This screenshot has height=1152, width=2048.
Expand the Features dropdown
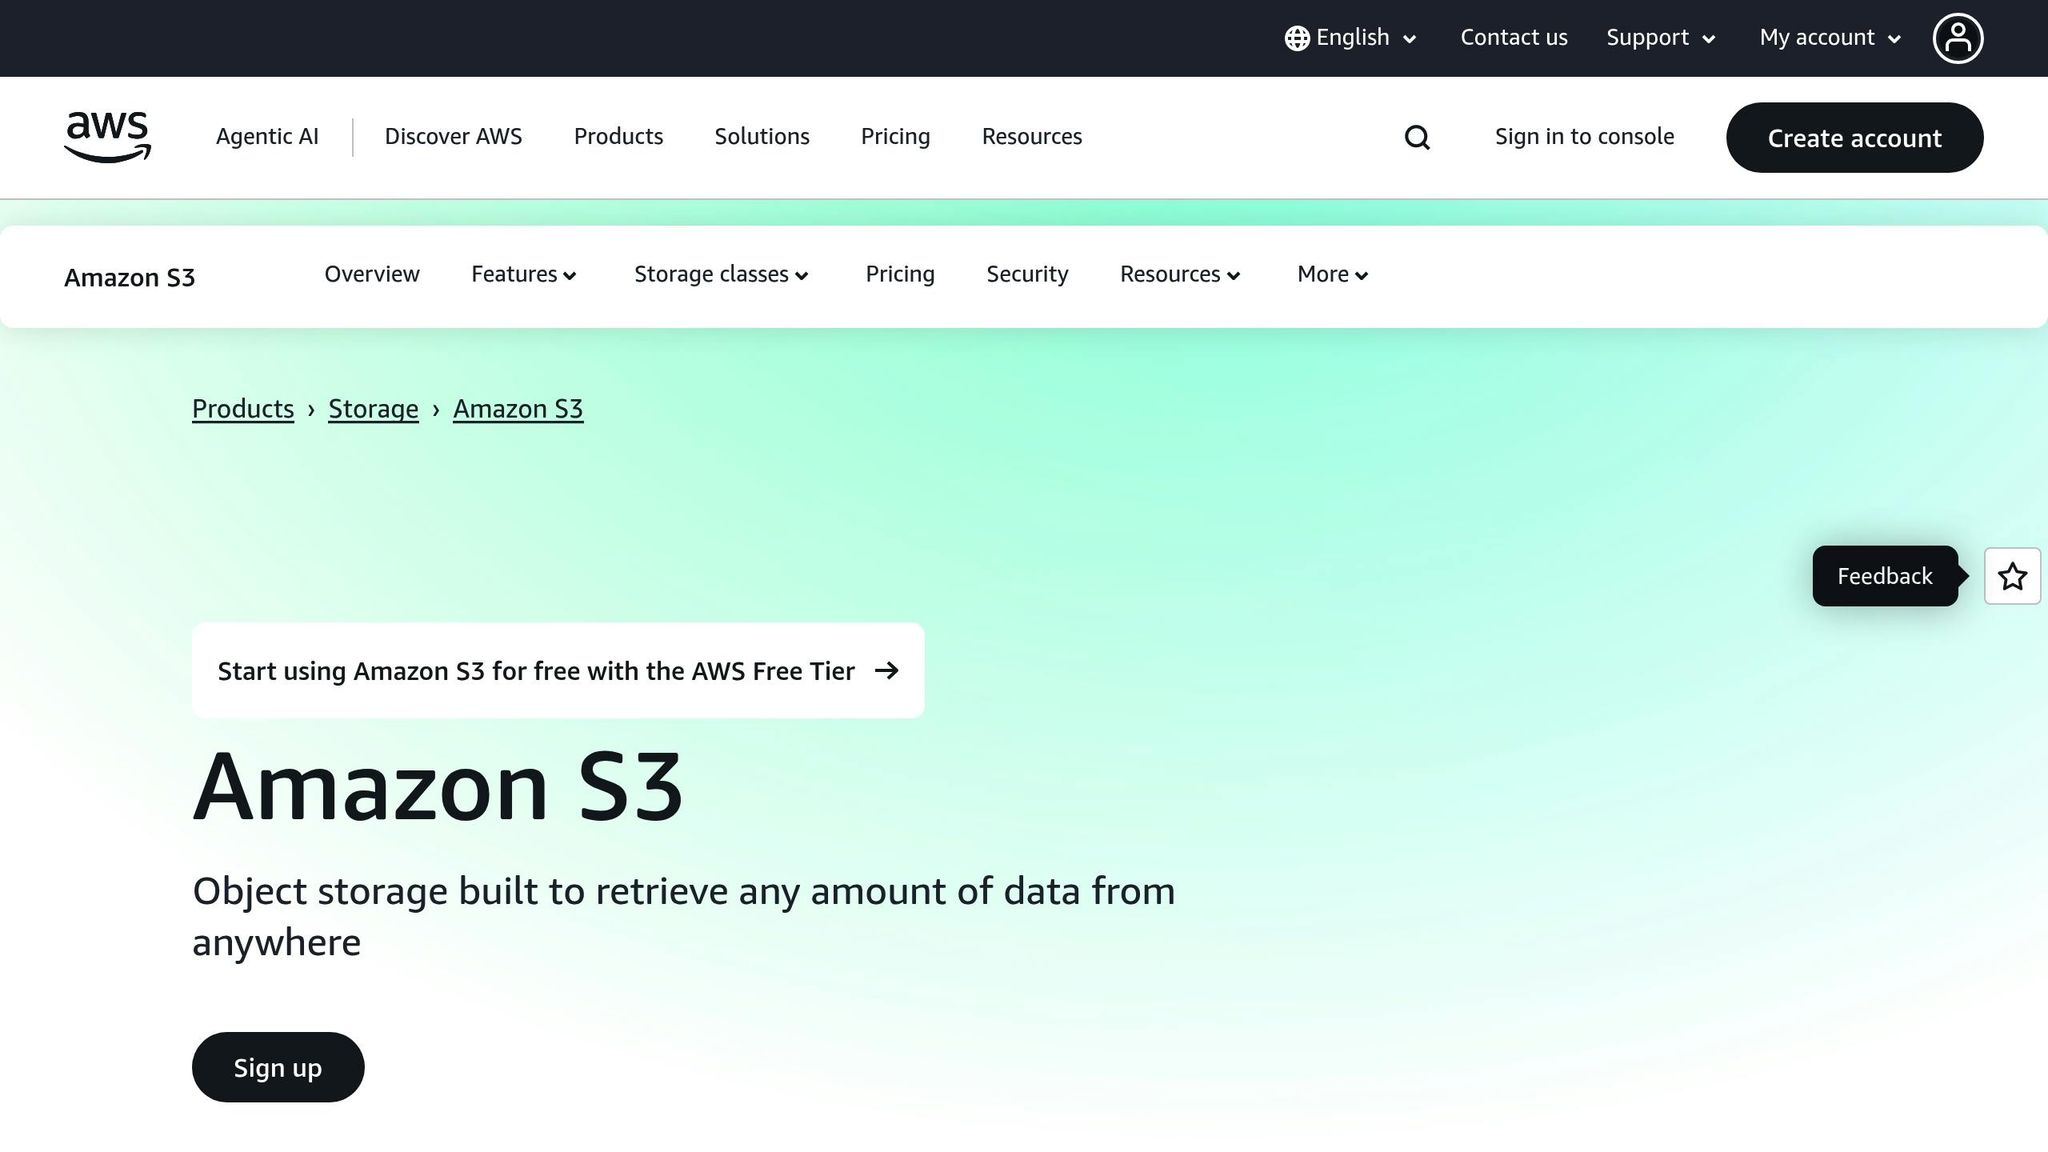point(524,274)
